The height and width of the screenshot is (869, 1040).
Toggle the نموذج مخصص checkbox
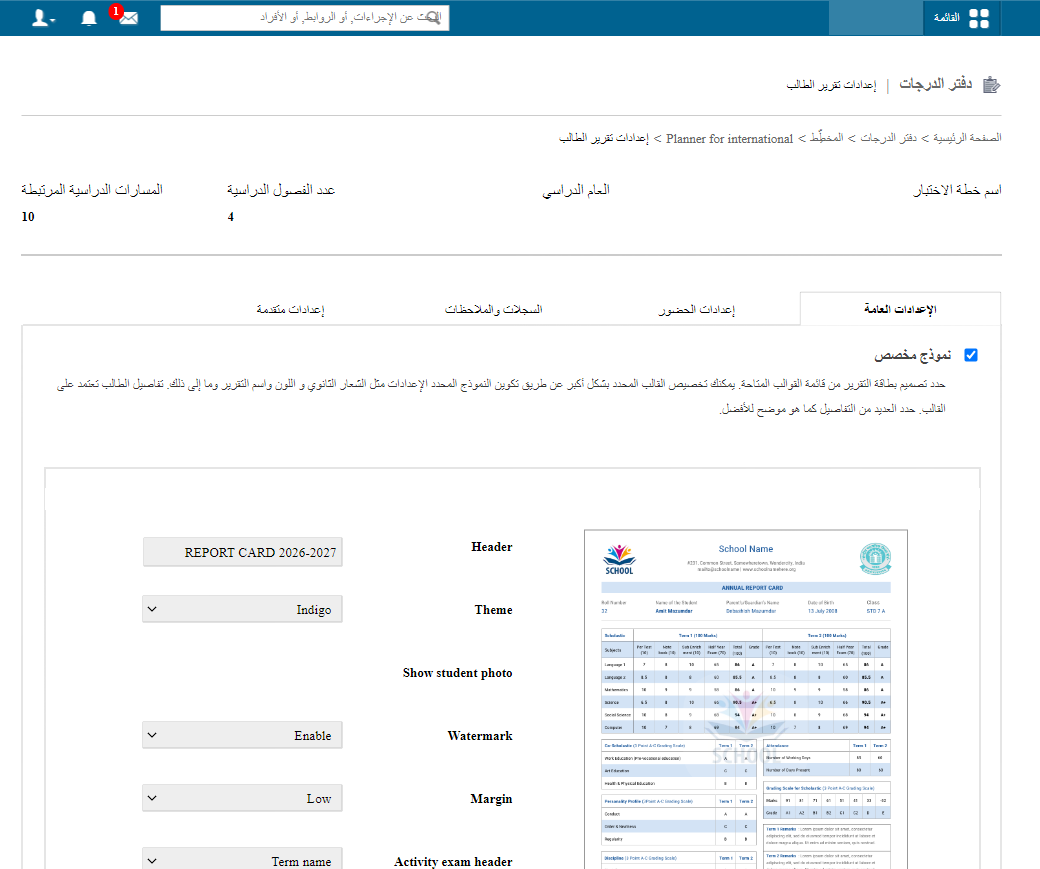tap(971, 355)
